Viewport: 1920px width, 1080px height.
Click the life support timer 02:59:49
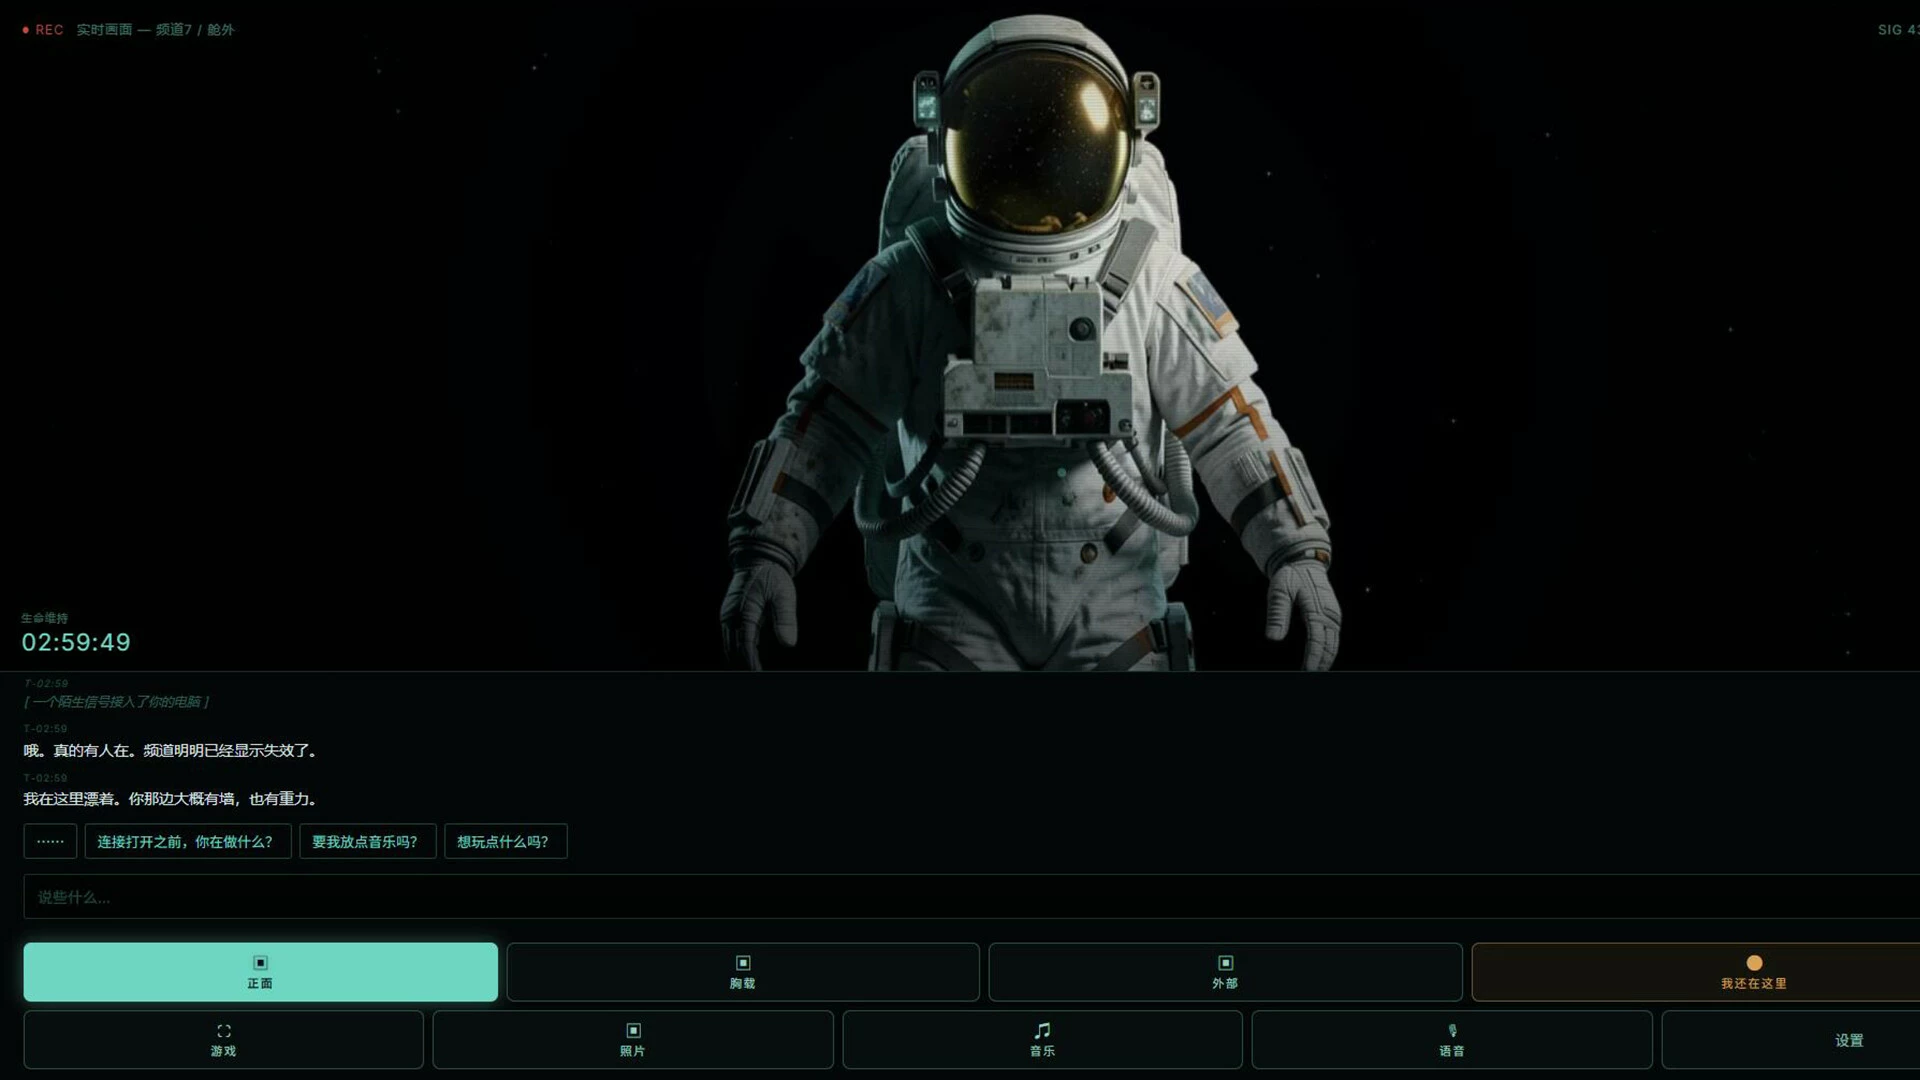(x=76, y=642)
